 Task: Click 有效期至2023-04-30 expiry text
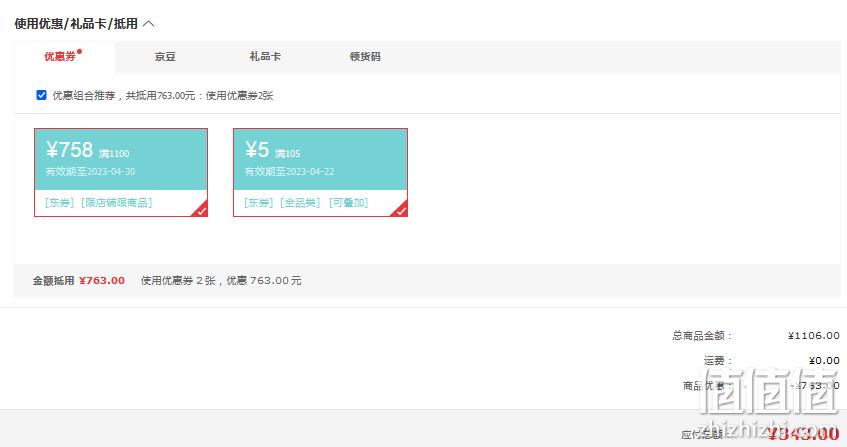tap(90, 172)
